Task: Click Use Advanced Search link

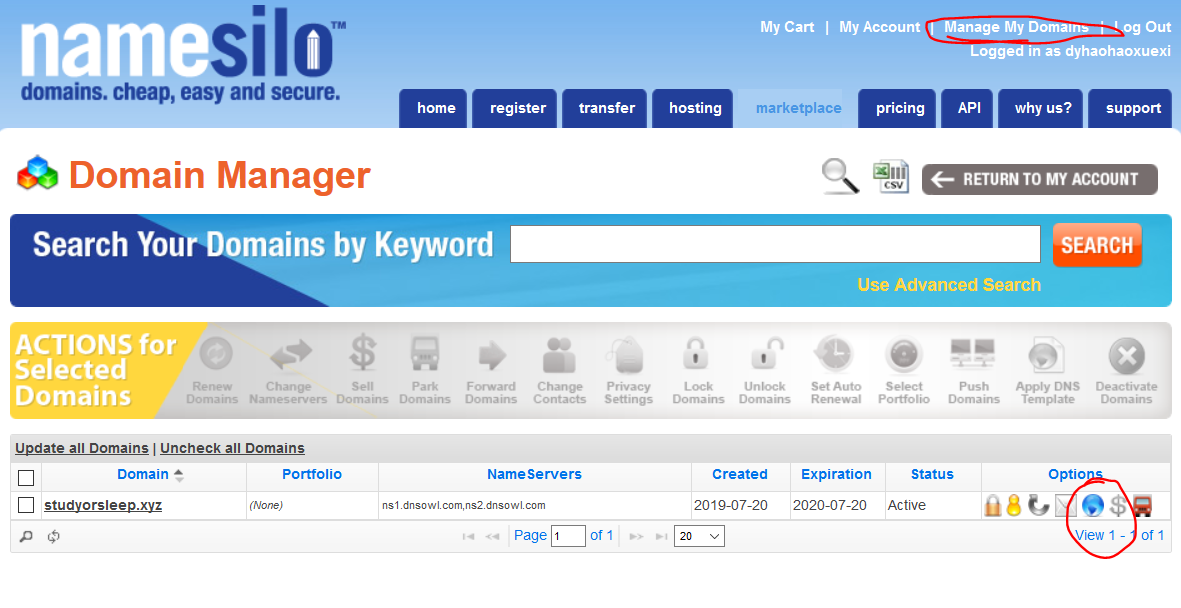Action: point(949,285)
